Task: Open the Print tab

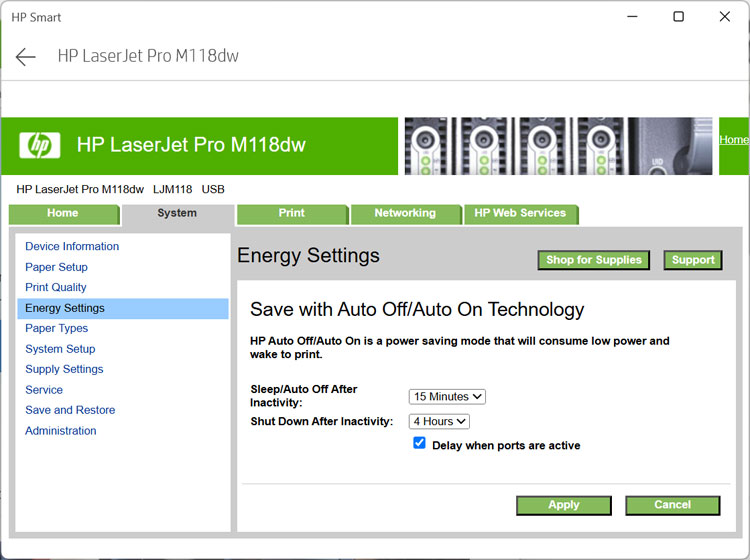Action: pyautogui.click(x=292, y=213)
